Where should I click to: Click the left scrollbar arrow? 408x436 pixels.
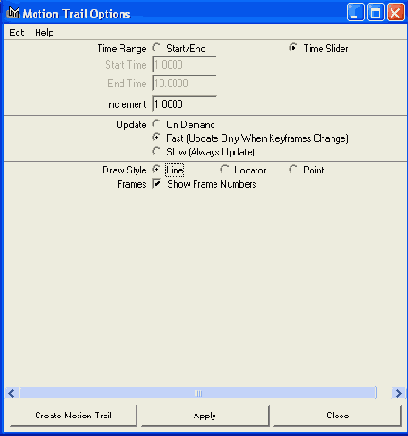click(11, 393)
